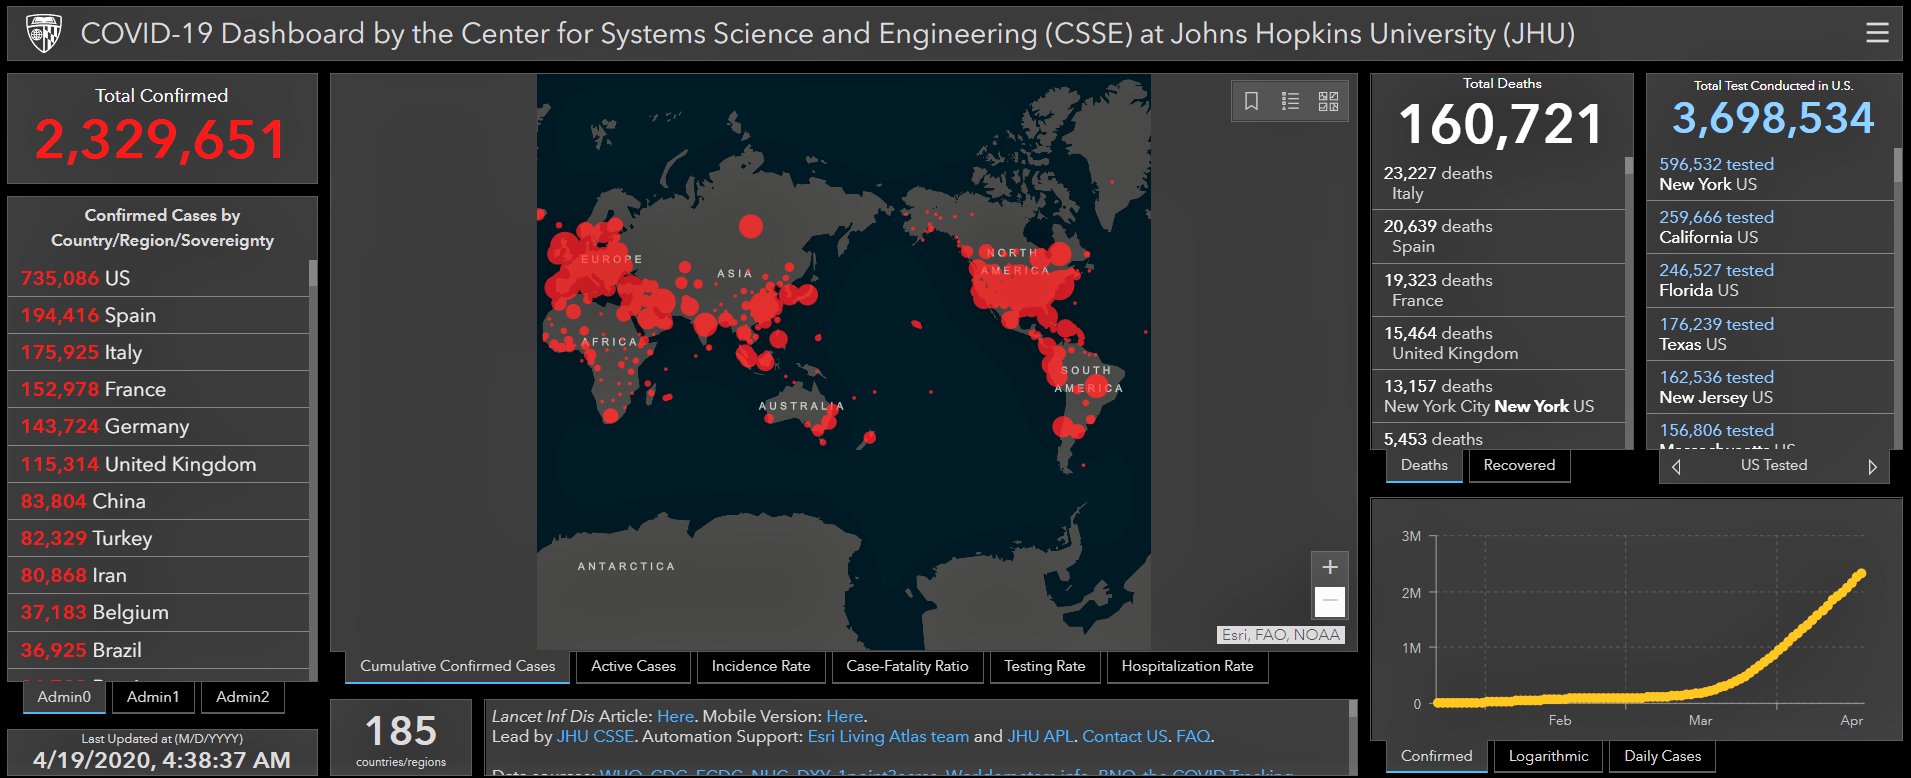This screenshot has width=1911, height=778.
Task: Click Spain 20,639 deaths entry
Action: click(1497, 236)
